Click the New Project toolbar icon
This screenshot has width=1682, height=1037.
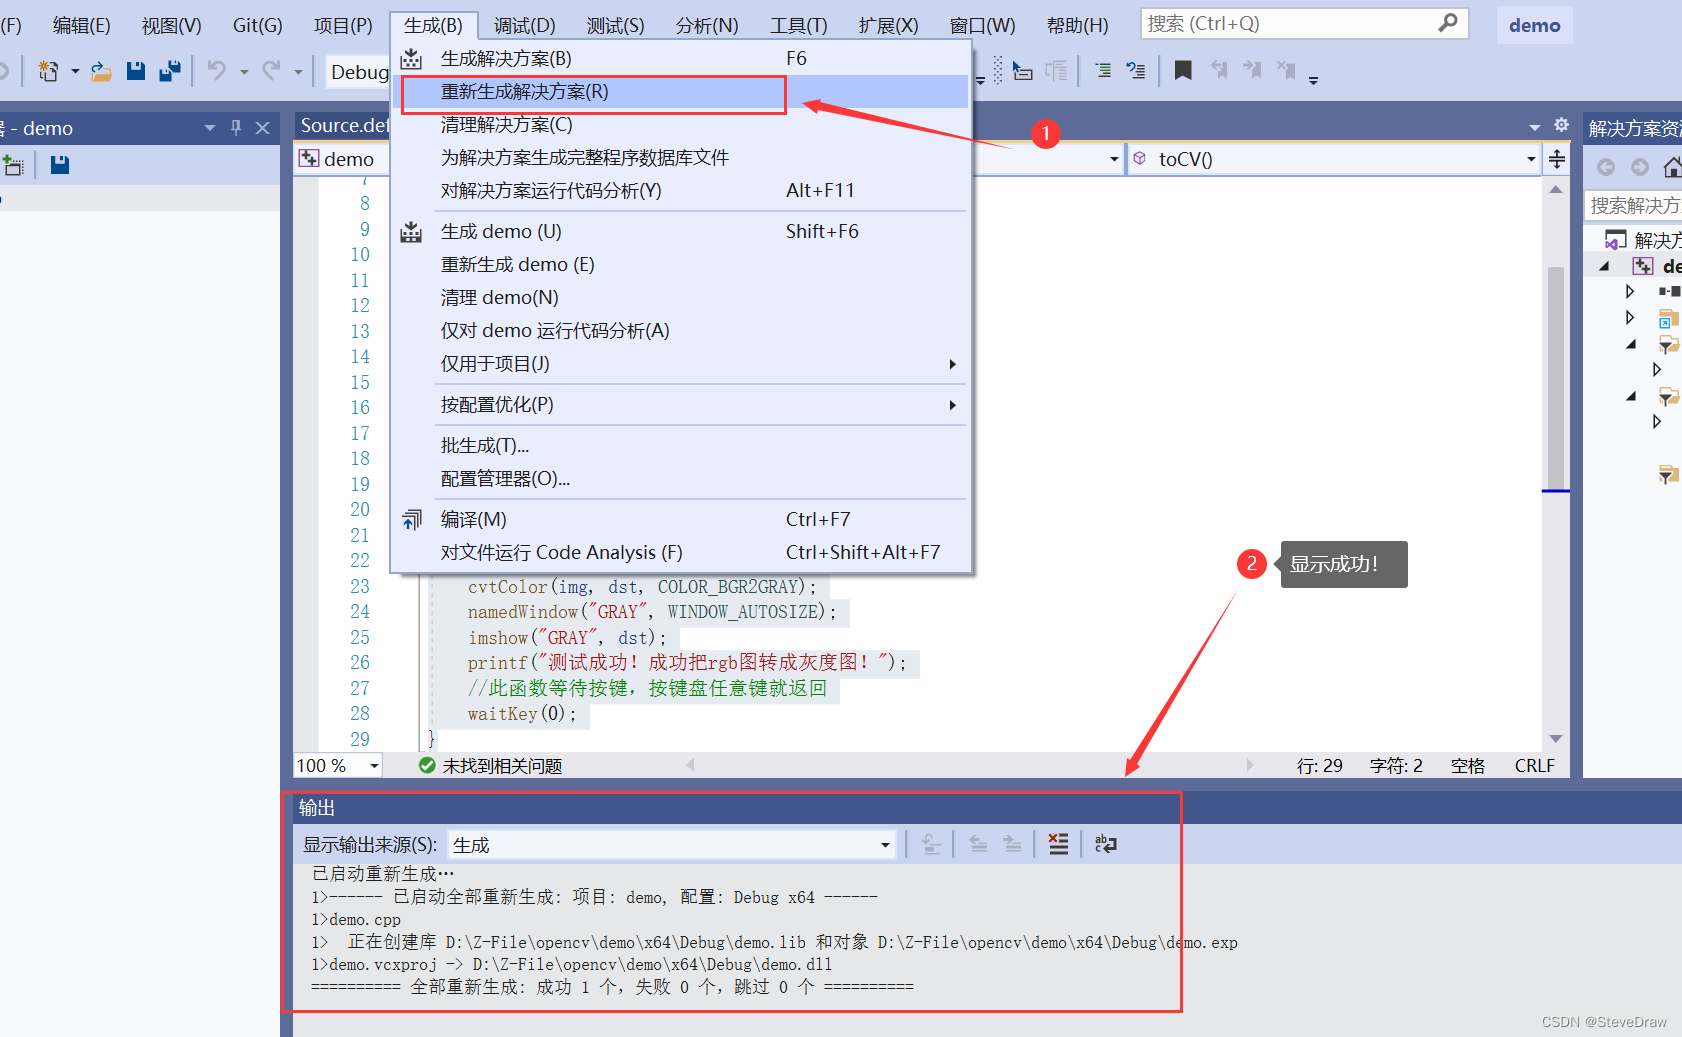coord(48,71)
